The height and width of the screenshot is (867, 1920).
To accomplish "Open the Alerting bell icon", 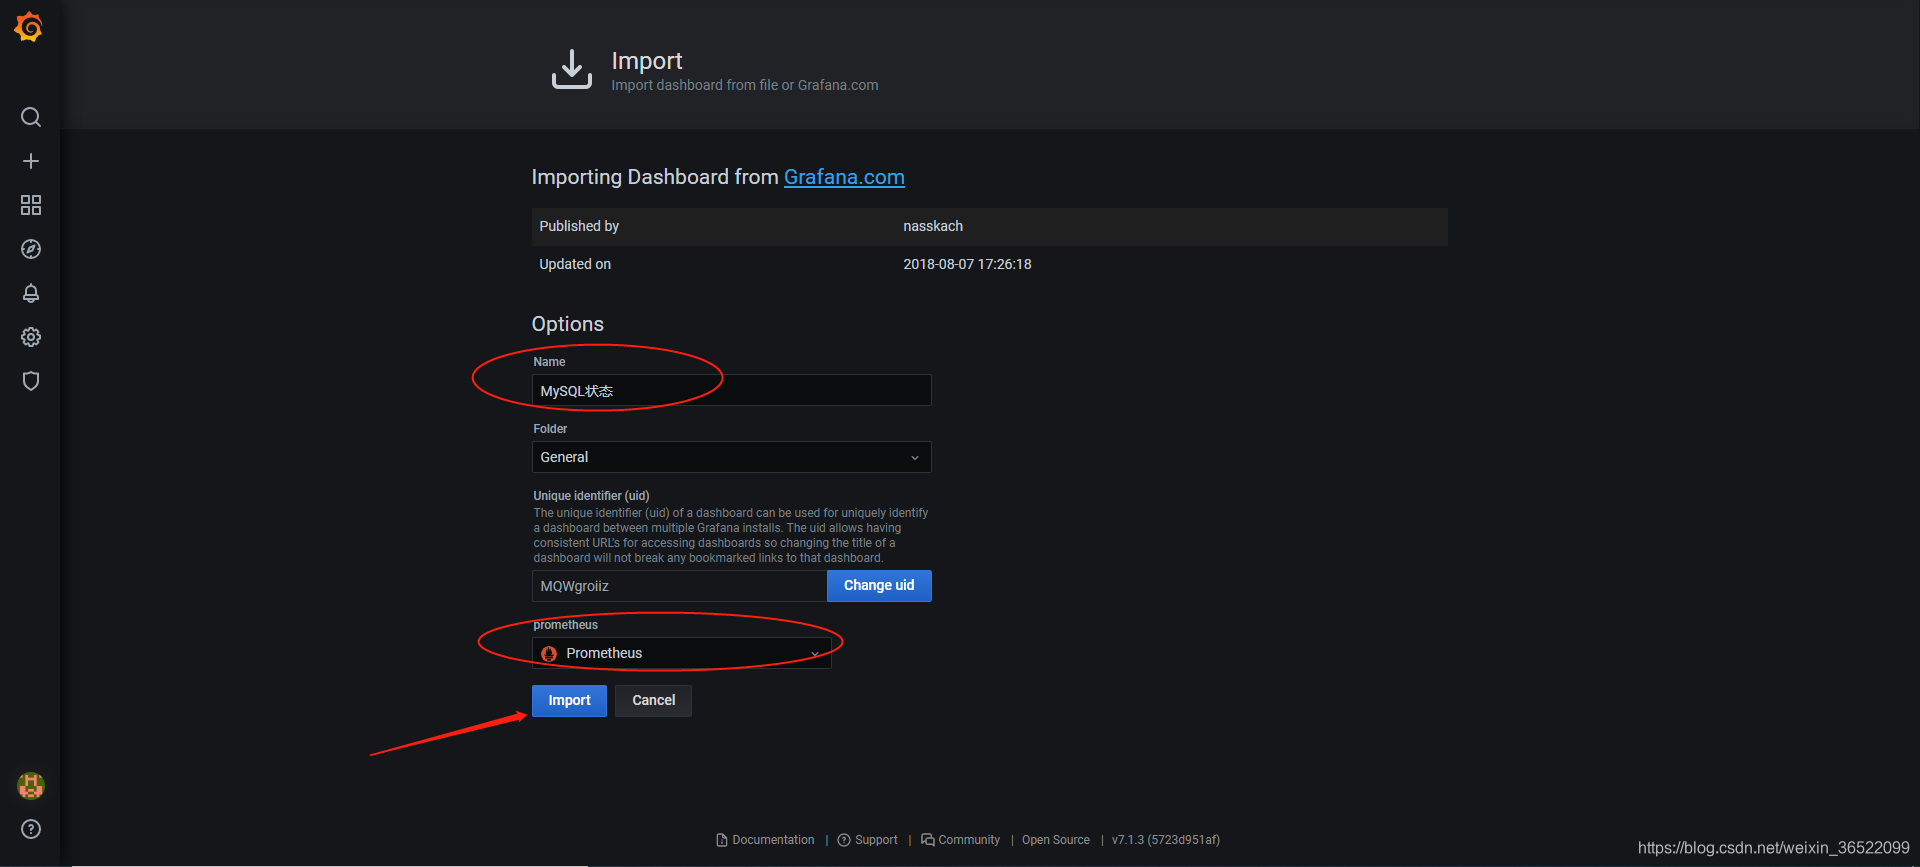I will (x=31, y=293).
